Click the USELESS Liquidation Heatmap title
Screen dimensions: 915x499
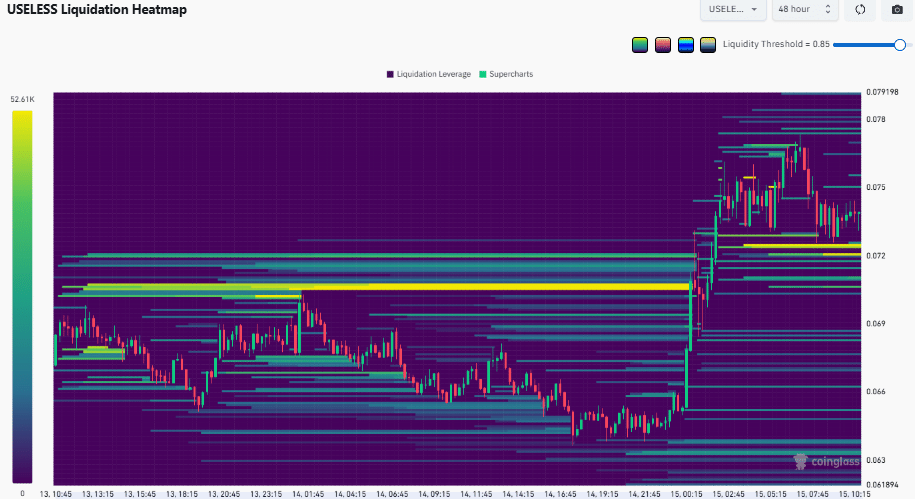point(97,9)
